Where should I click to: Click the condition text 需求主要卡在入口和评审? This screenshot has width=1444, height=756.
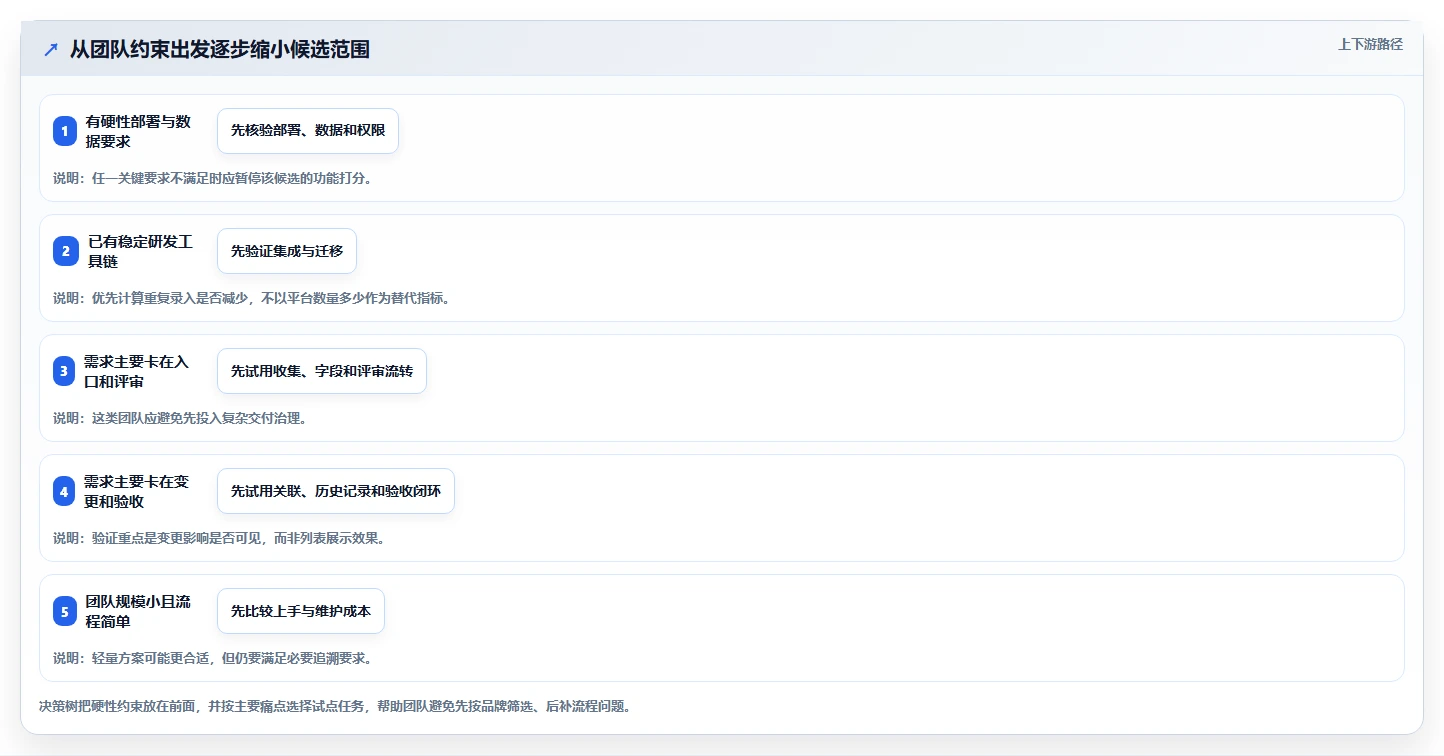(136, 371)
